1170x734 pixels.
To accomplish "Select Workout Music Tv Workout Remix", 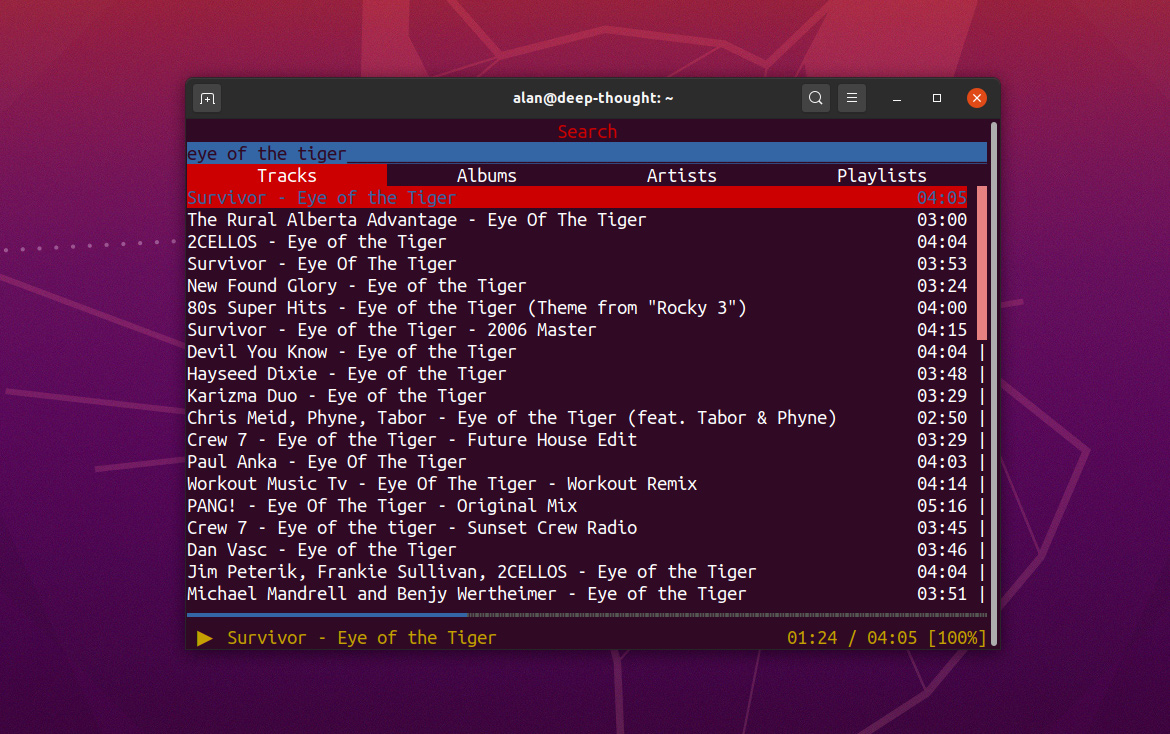I will (x=577, y=484).
